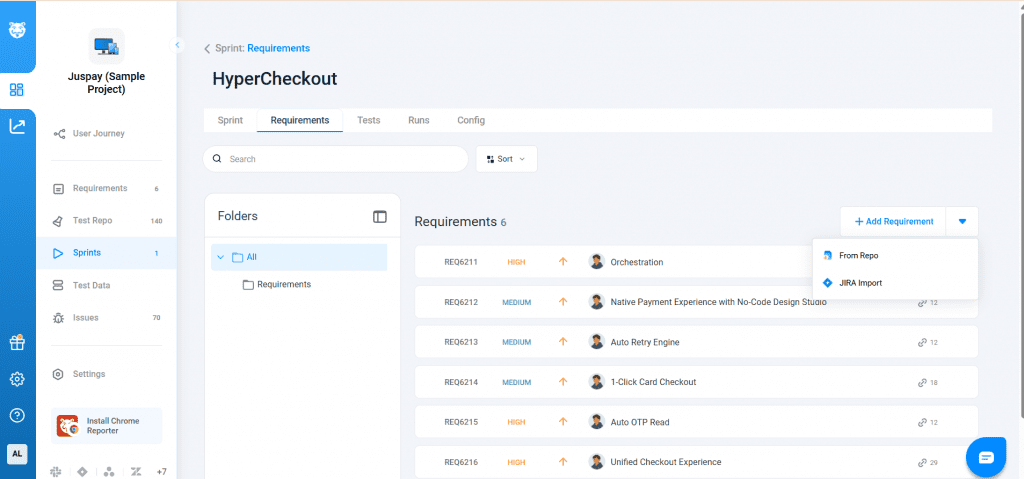Click the priority arrow on Orchestration row
The width and height of the screenshot is (1024, 479).
pyautogui.click(x=562, y=262)
